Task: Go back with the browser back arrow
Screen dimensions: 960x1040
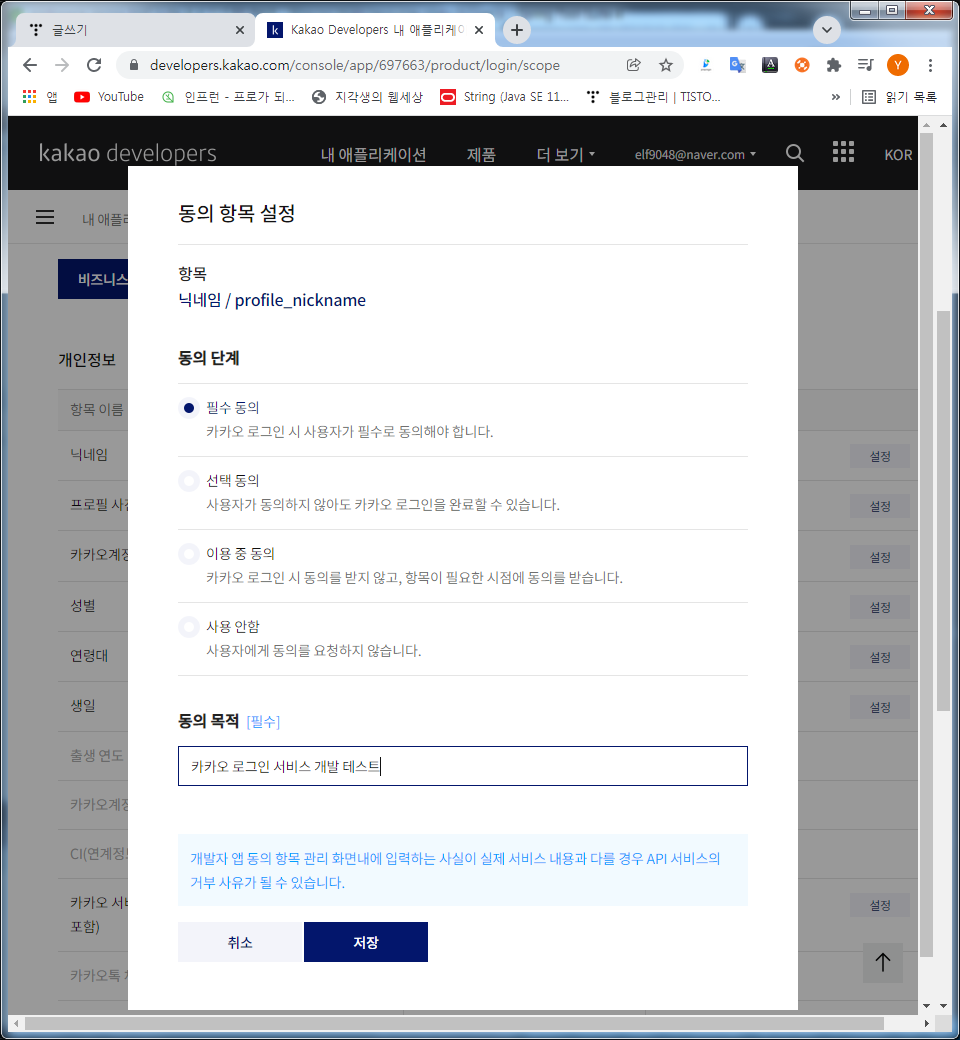Action: [x=30, y=65]
